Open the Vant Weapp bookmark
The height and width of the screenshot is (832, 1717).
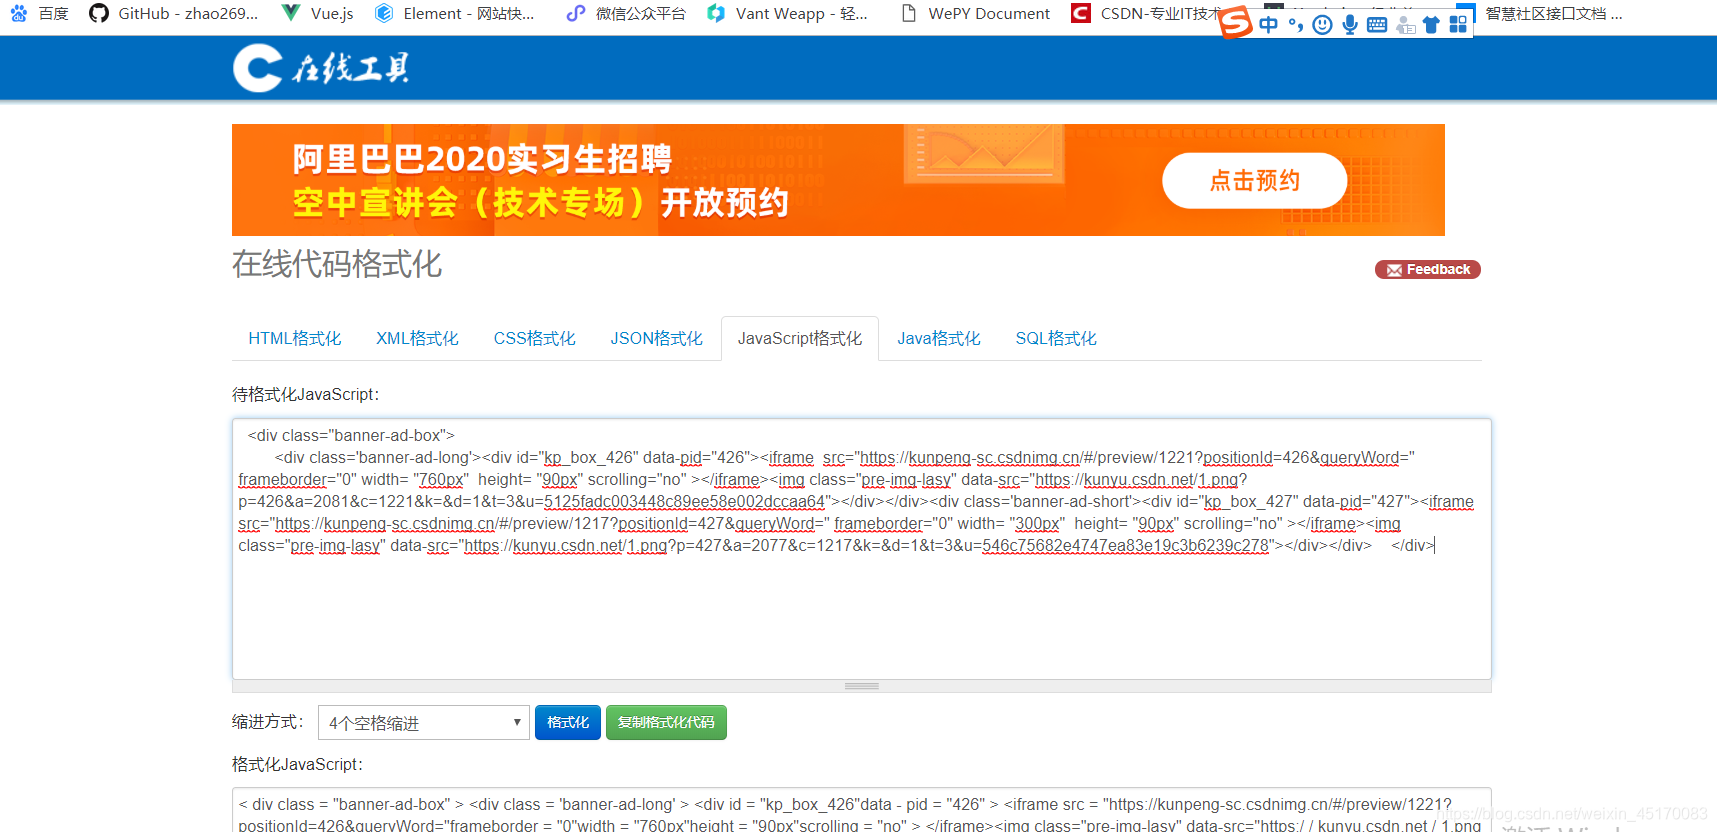tap(787, 13)
